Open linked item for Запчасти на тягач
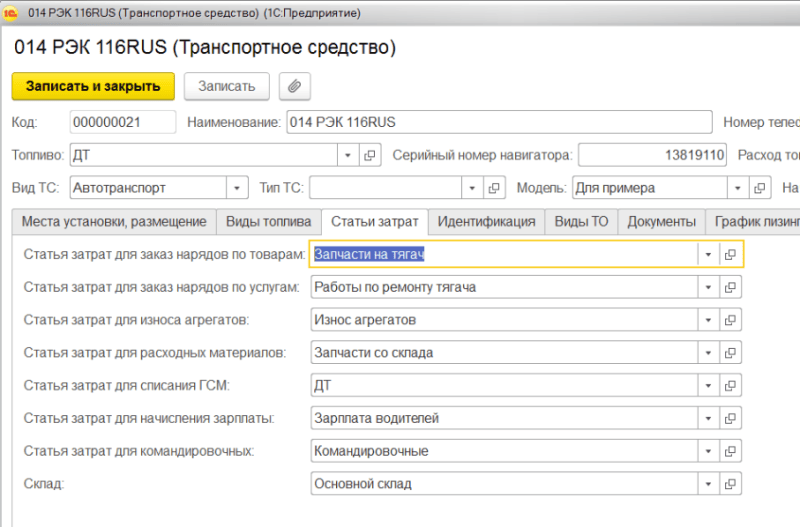800x527 pixels. coord(731,255)
